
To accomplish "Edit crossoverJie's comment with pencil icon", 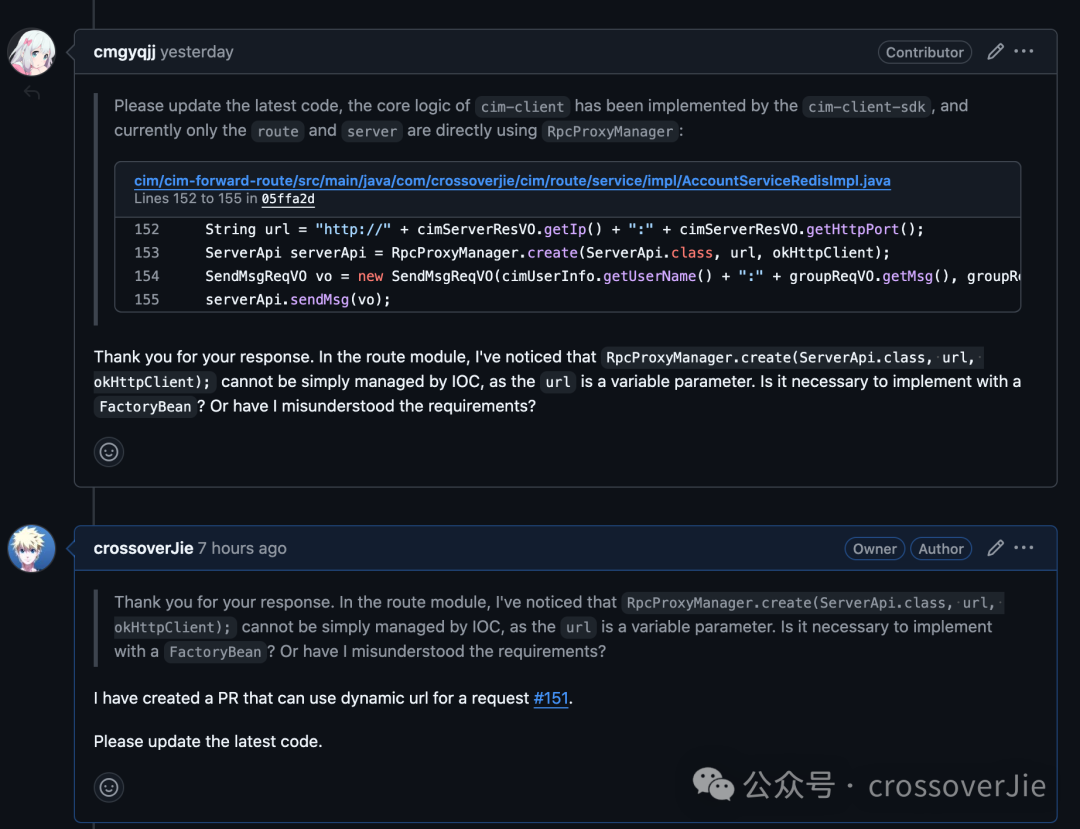I will tap(995, 548).
